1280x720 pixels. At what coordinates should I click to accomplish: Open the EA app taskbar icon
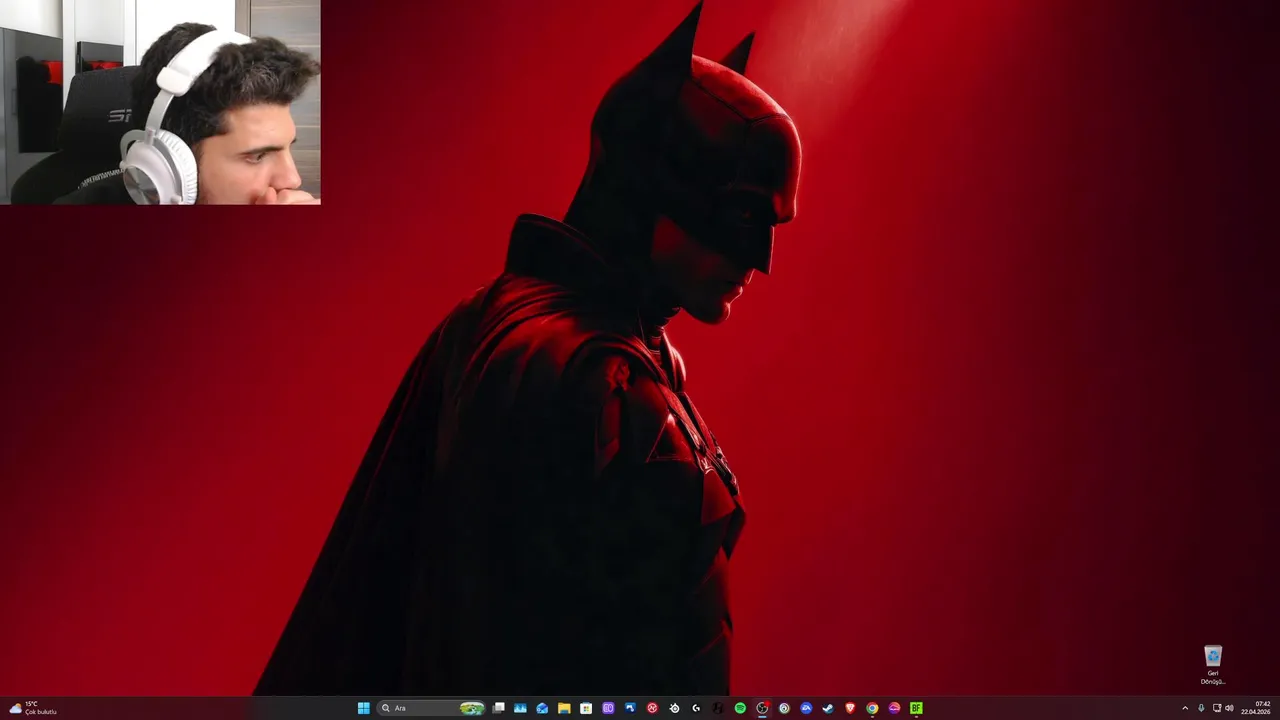click(806, 708)
